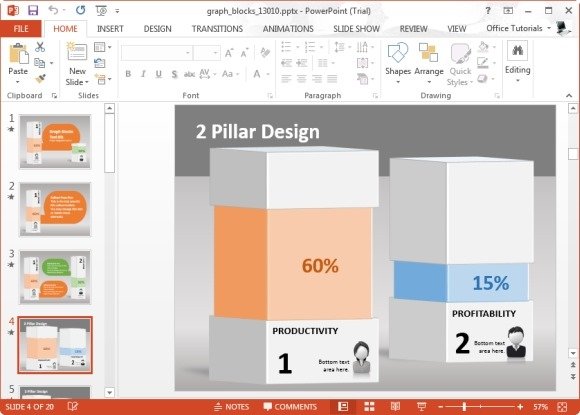Viewport: 580px width, 415px height.
Task: Toggle Align Right paragraph button
Action: point(317,79)
